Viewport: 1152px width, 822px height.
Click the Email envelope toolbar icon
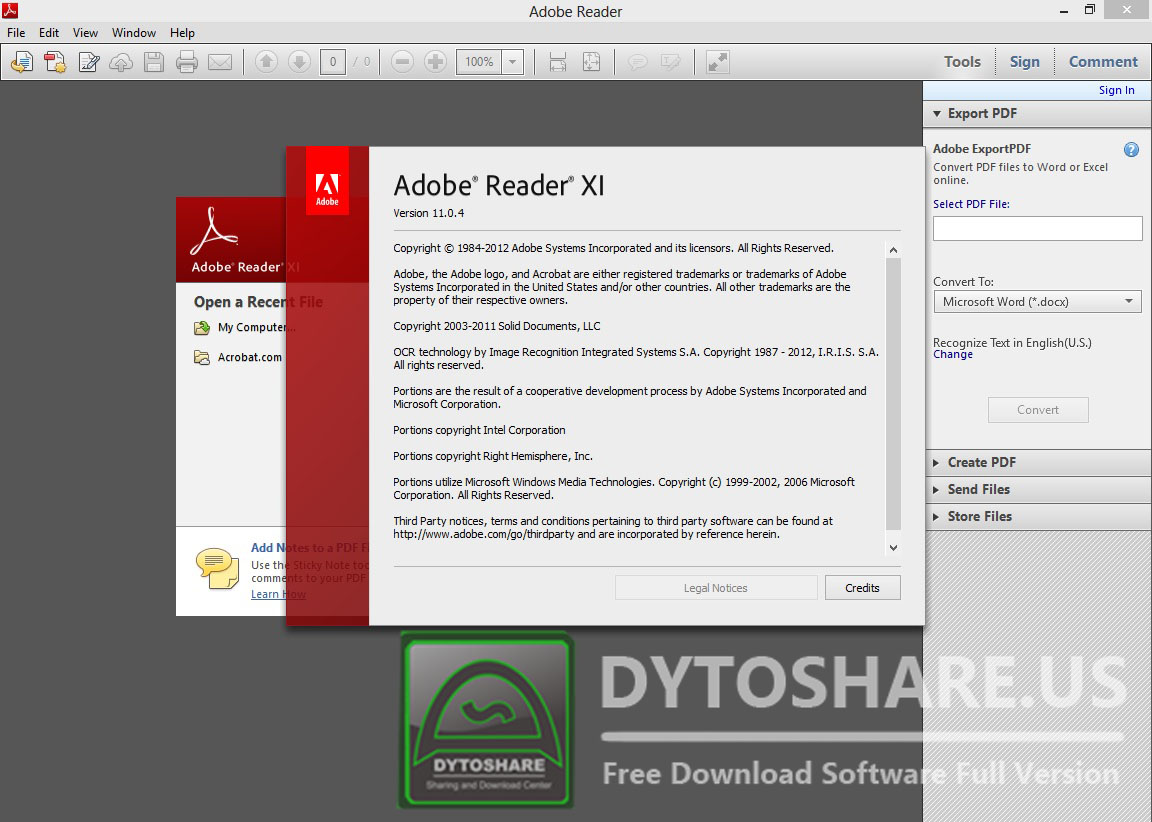(220, 62)
